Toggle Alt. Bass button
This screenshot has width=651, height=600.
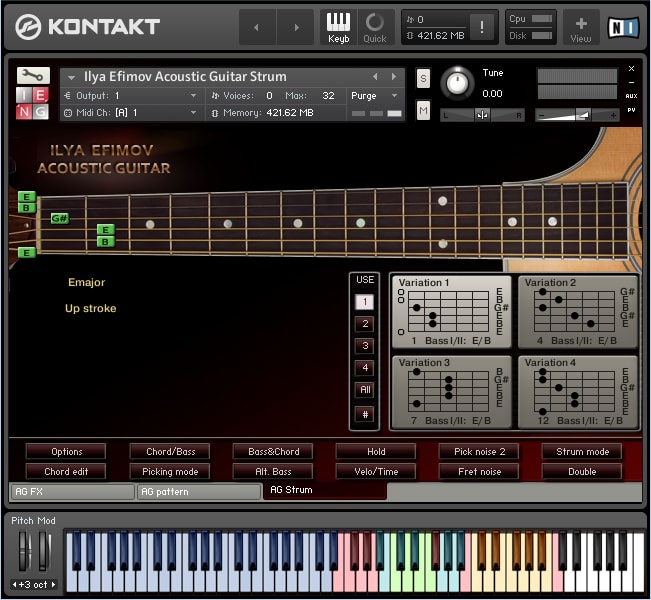[x=273, y=472]
